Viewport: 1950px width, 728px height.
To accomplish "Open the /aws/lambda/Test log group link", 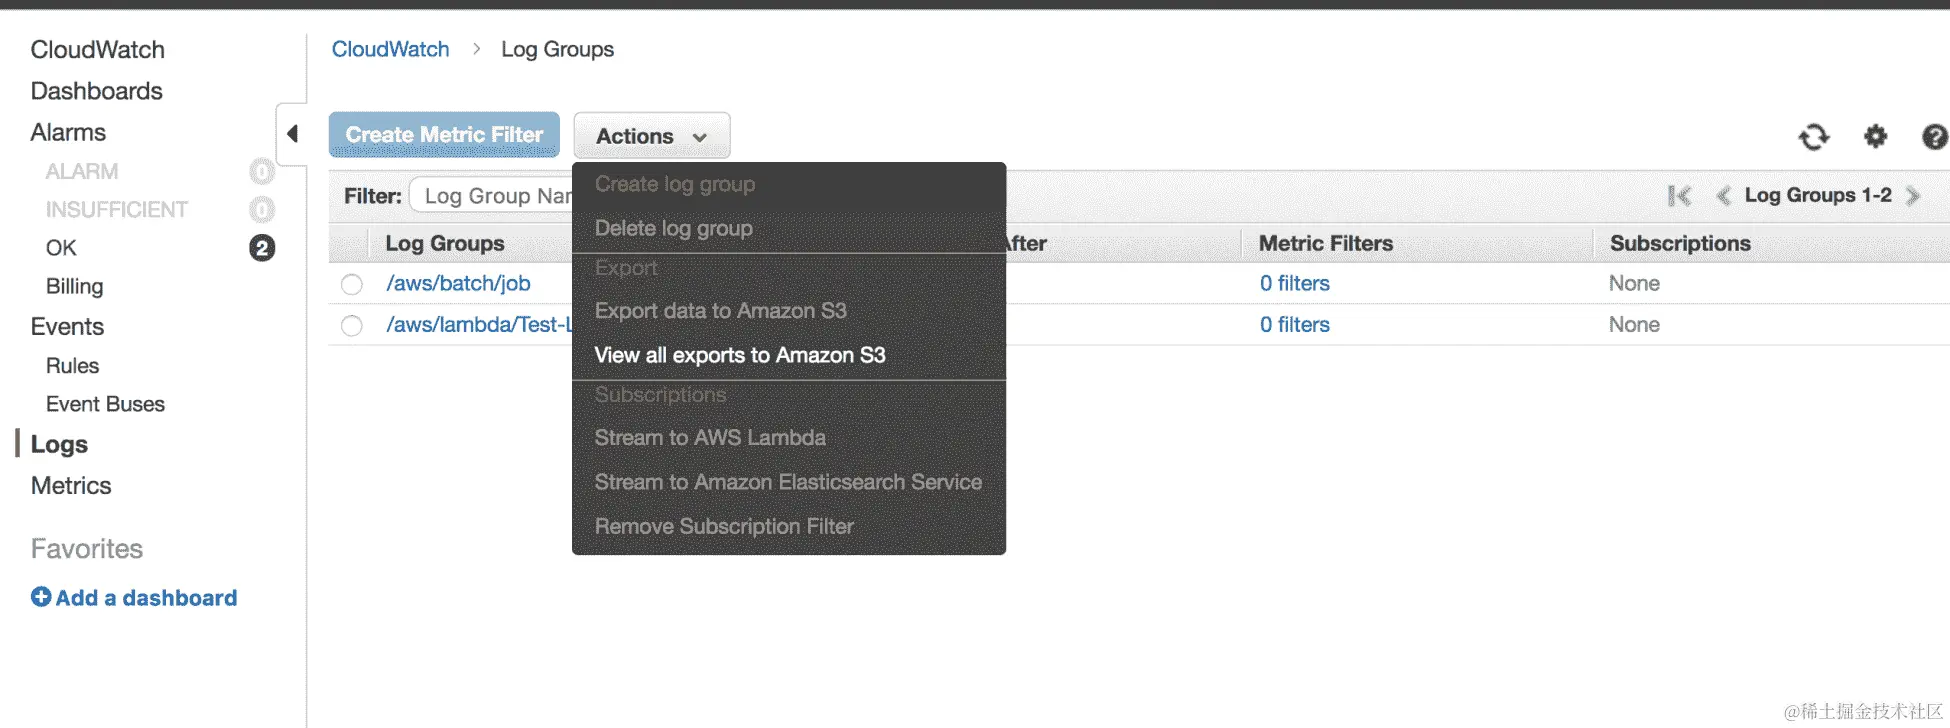I will [479, 324].
